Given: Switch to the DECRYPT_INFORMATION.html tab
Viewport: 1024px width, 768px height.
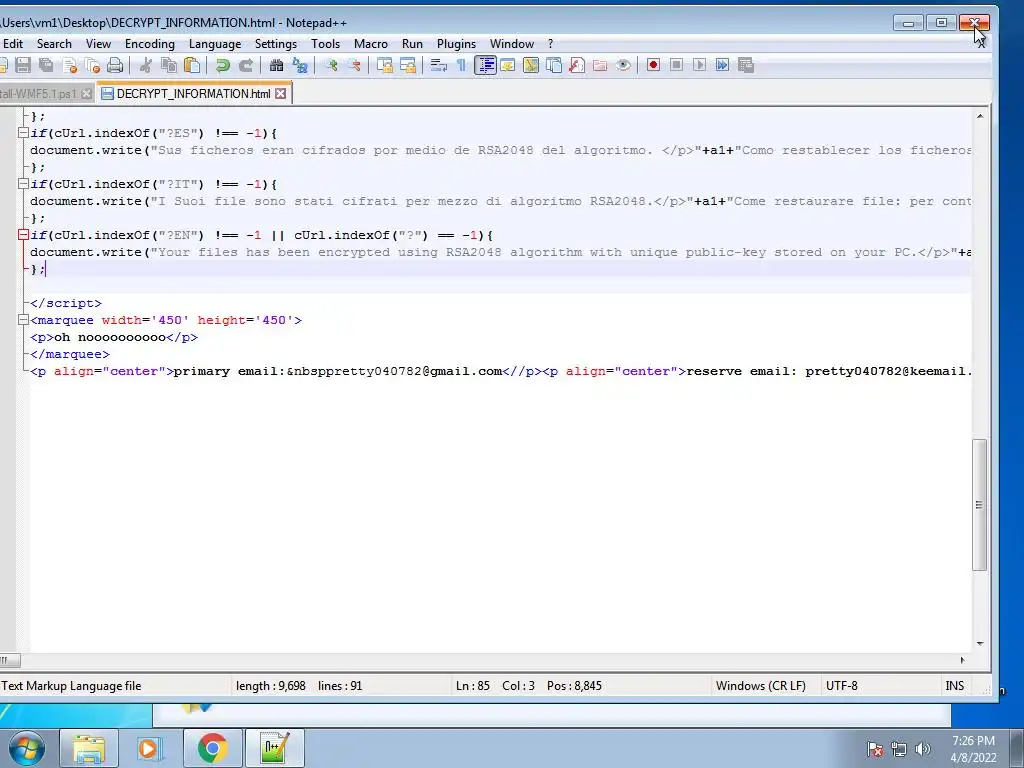Looking at the screenshot, I should click(193, 93).
